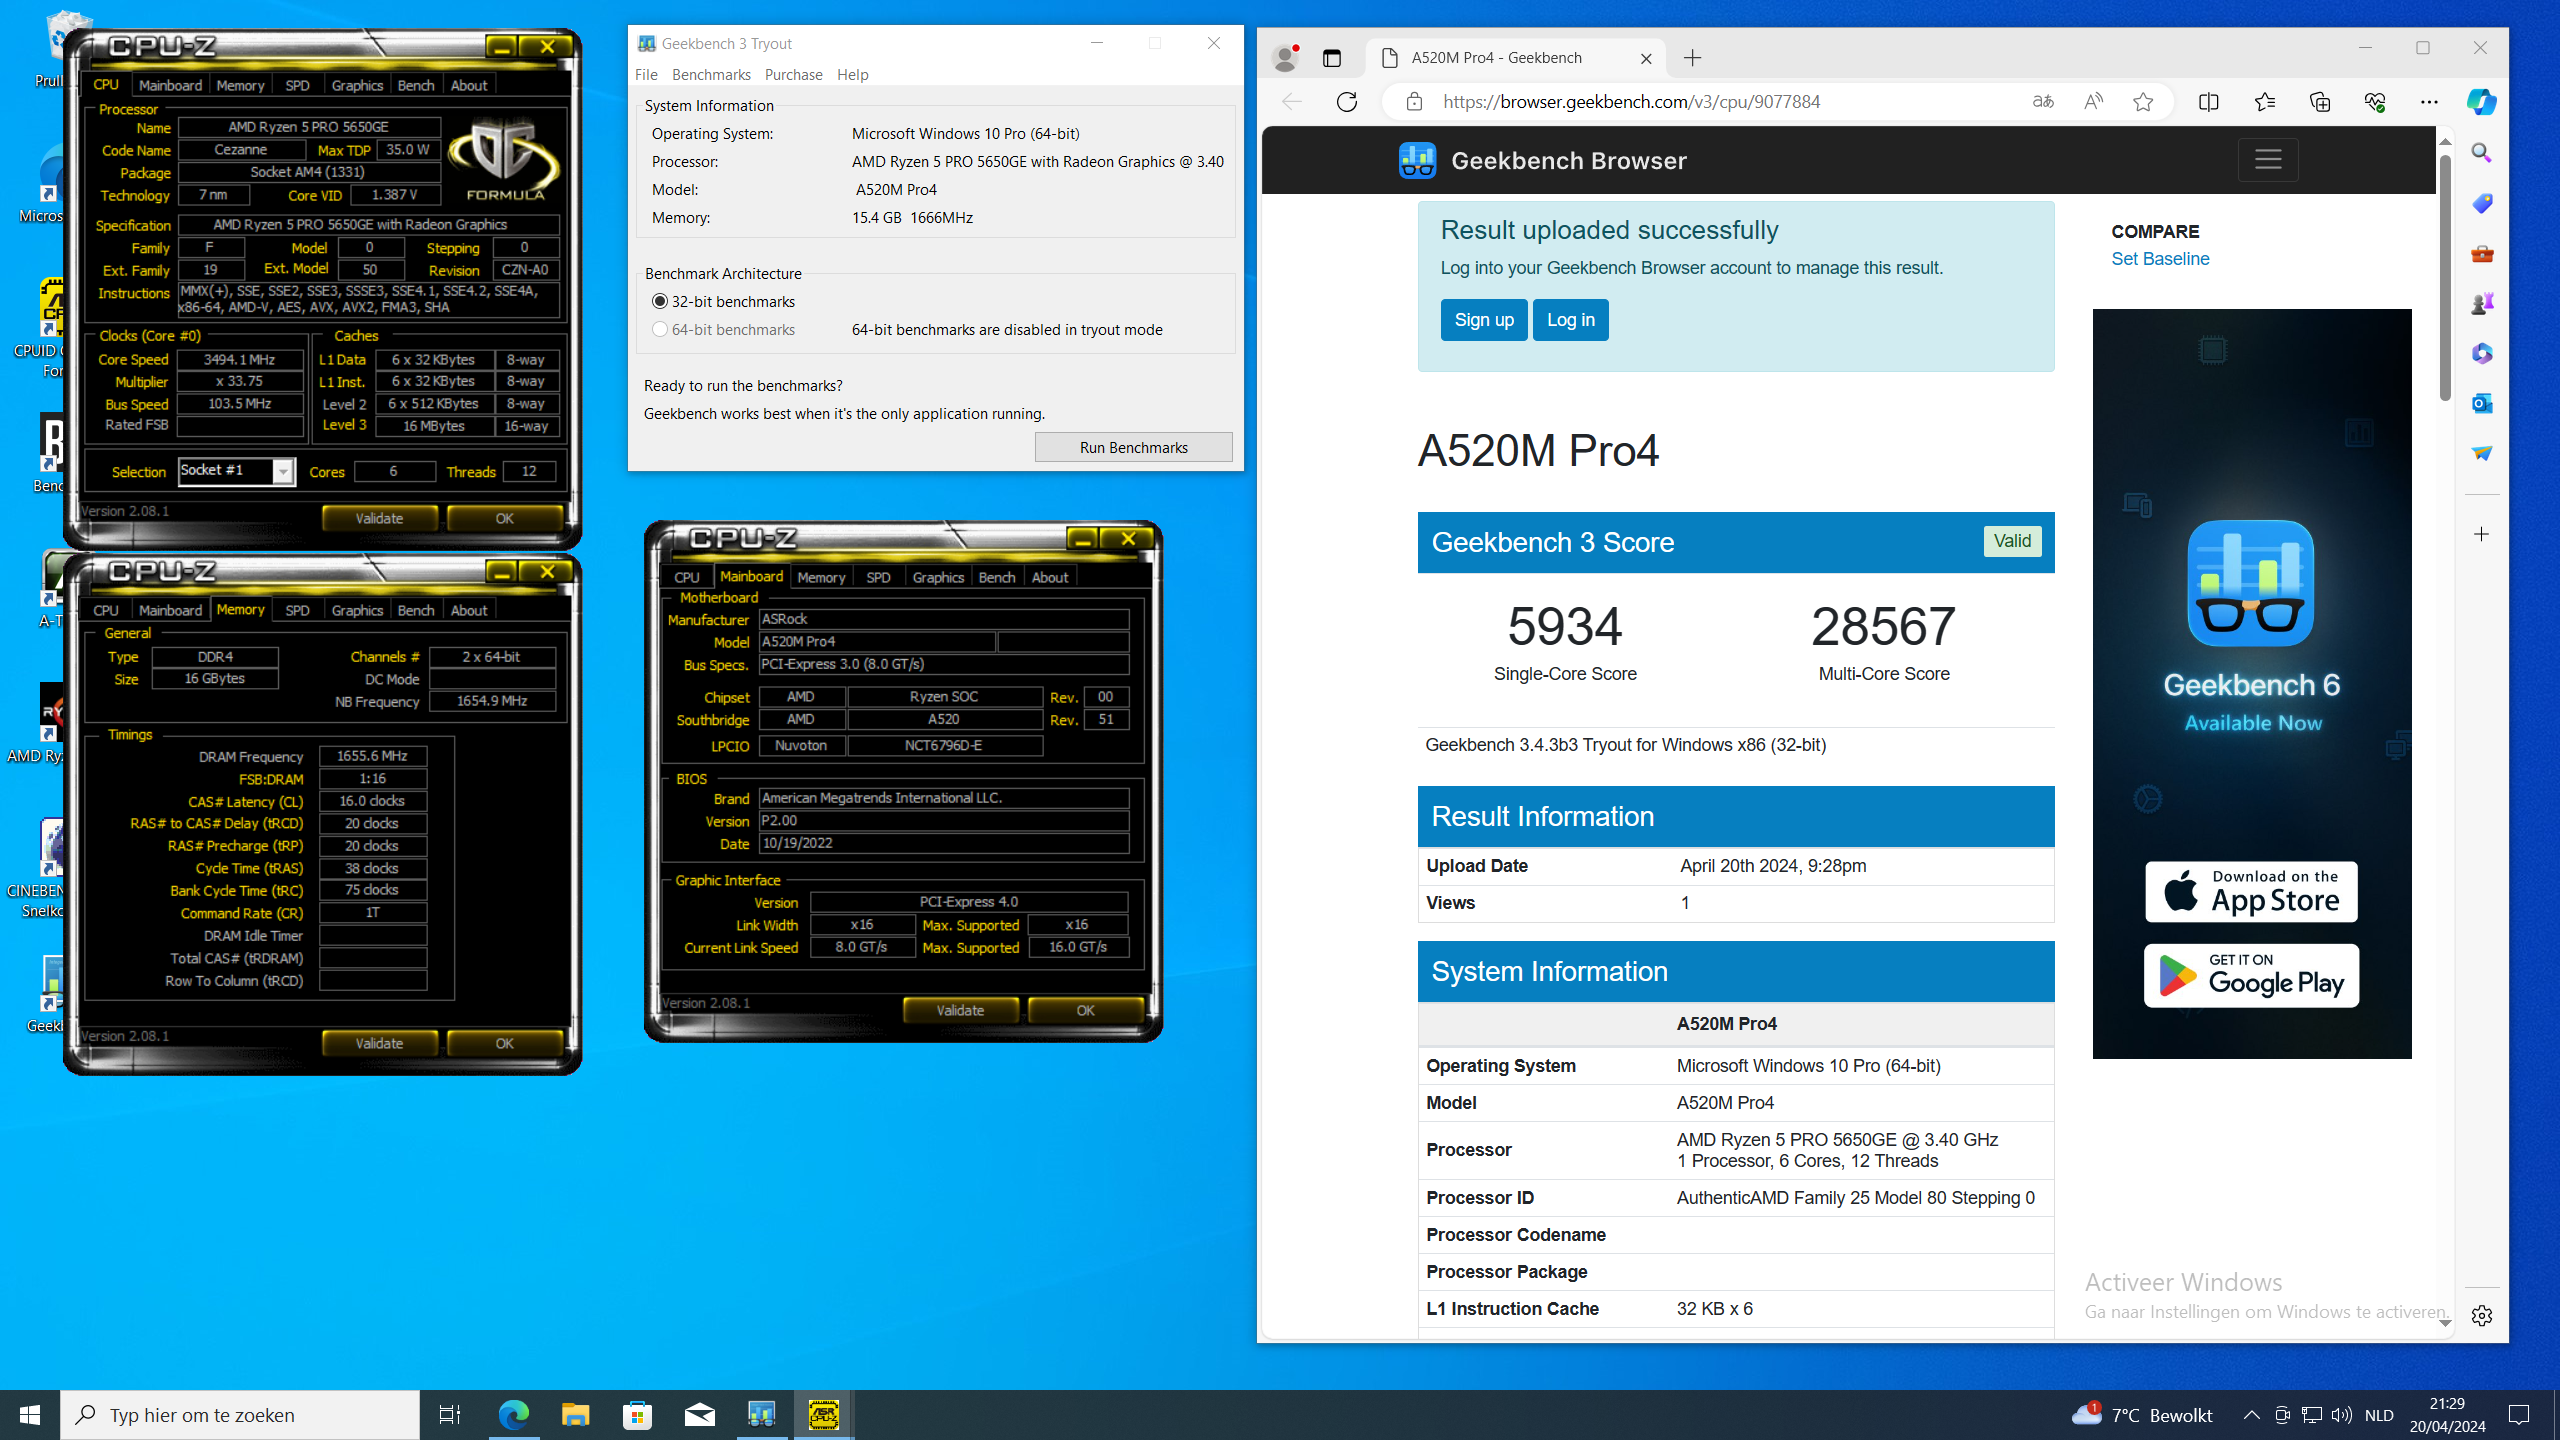Click the Set Baseline link
2560x1440 pixels.
(x=2160, y=259)
